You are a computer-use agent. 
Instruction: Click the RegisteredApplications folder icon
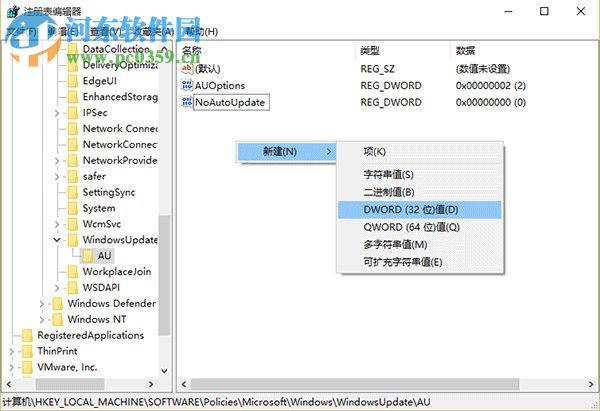point(27,336)
